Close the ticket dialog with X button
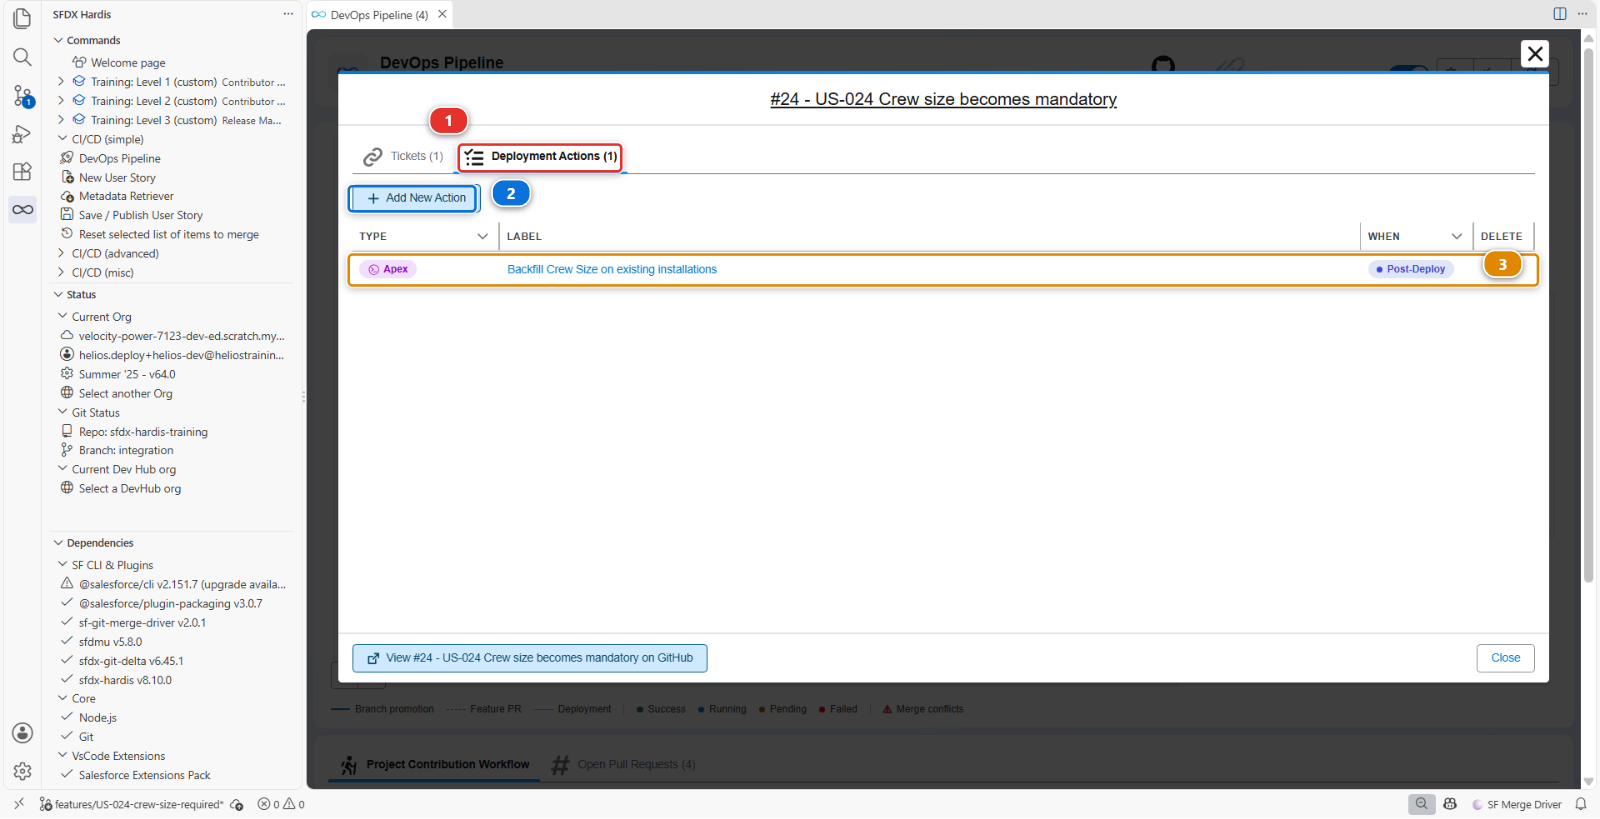The height and width of the screenshot is (819, 1600). coord(1535,54)
